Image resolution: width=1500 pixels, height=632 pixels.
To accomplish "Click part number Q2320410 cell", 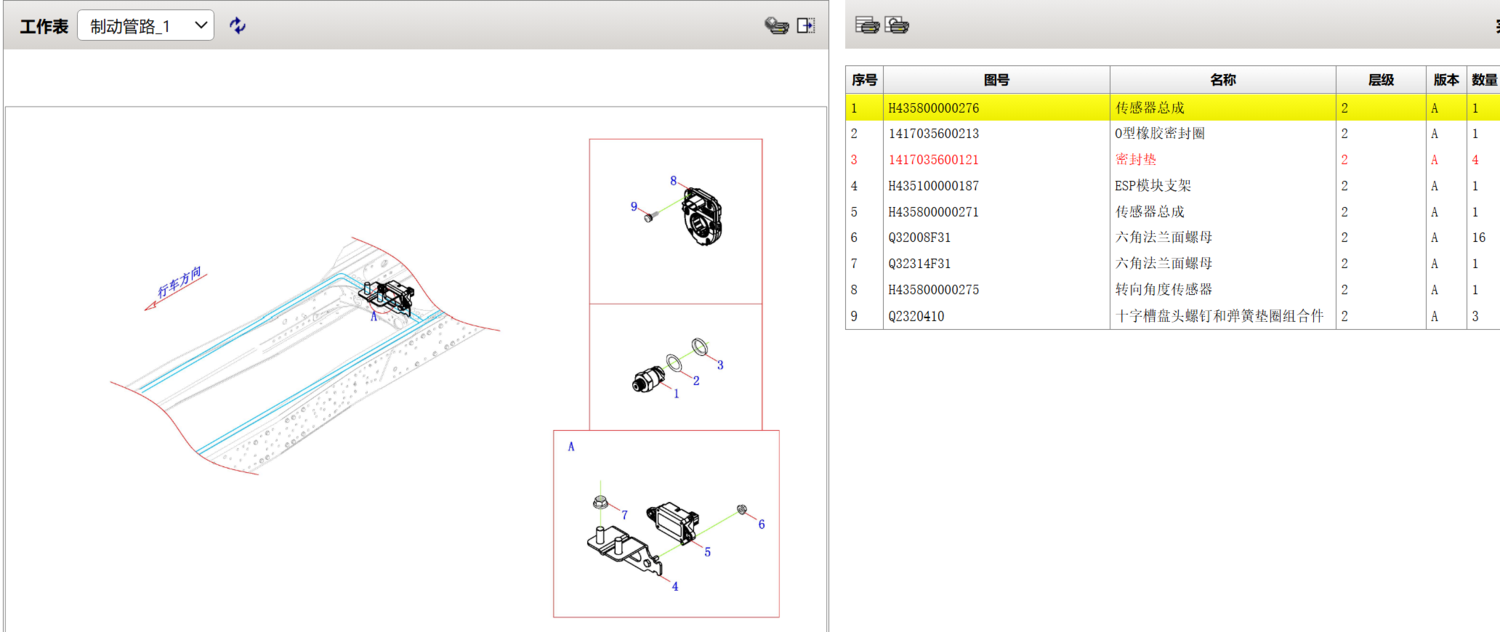I will 916,317.
